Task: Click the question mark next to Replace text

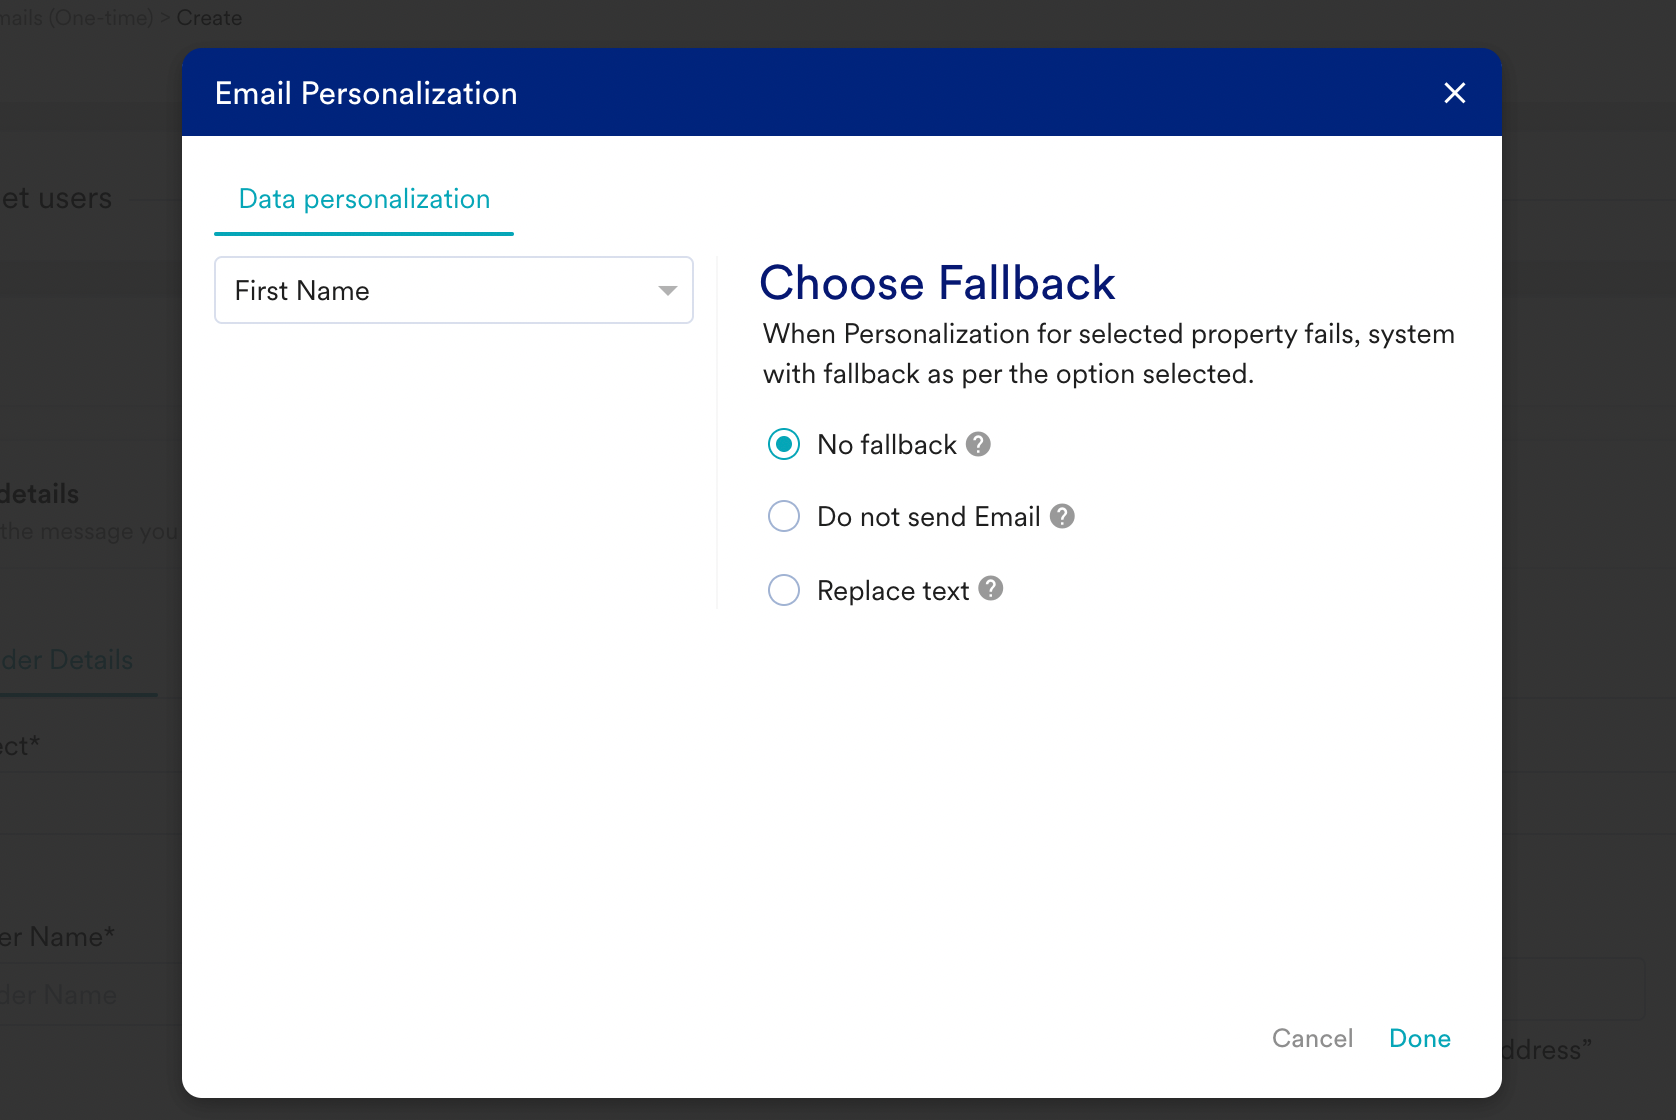Action: coord(990,589)
